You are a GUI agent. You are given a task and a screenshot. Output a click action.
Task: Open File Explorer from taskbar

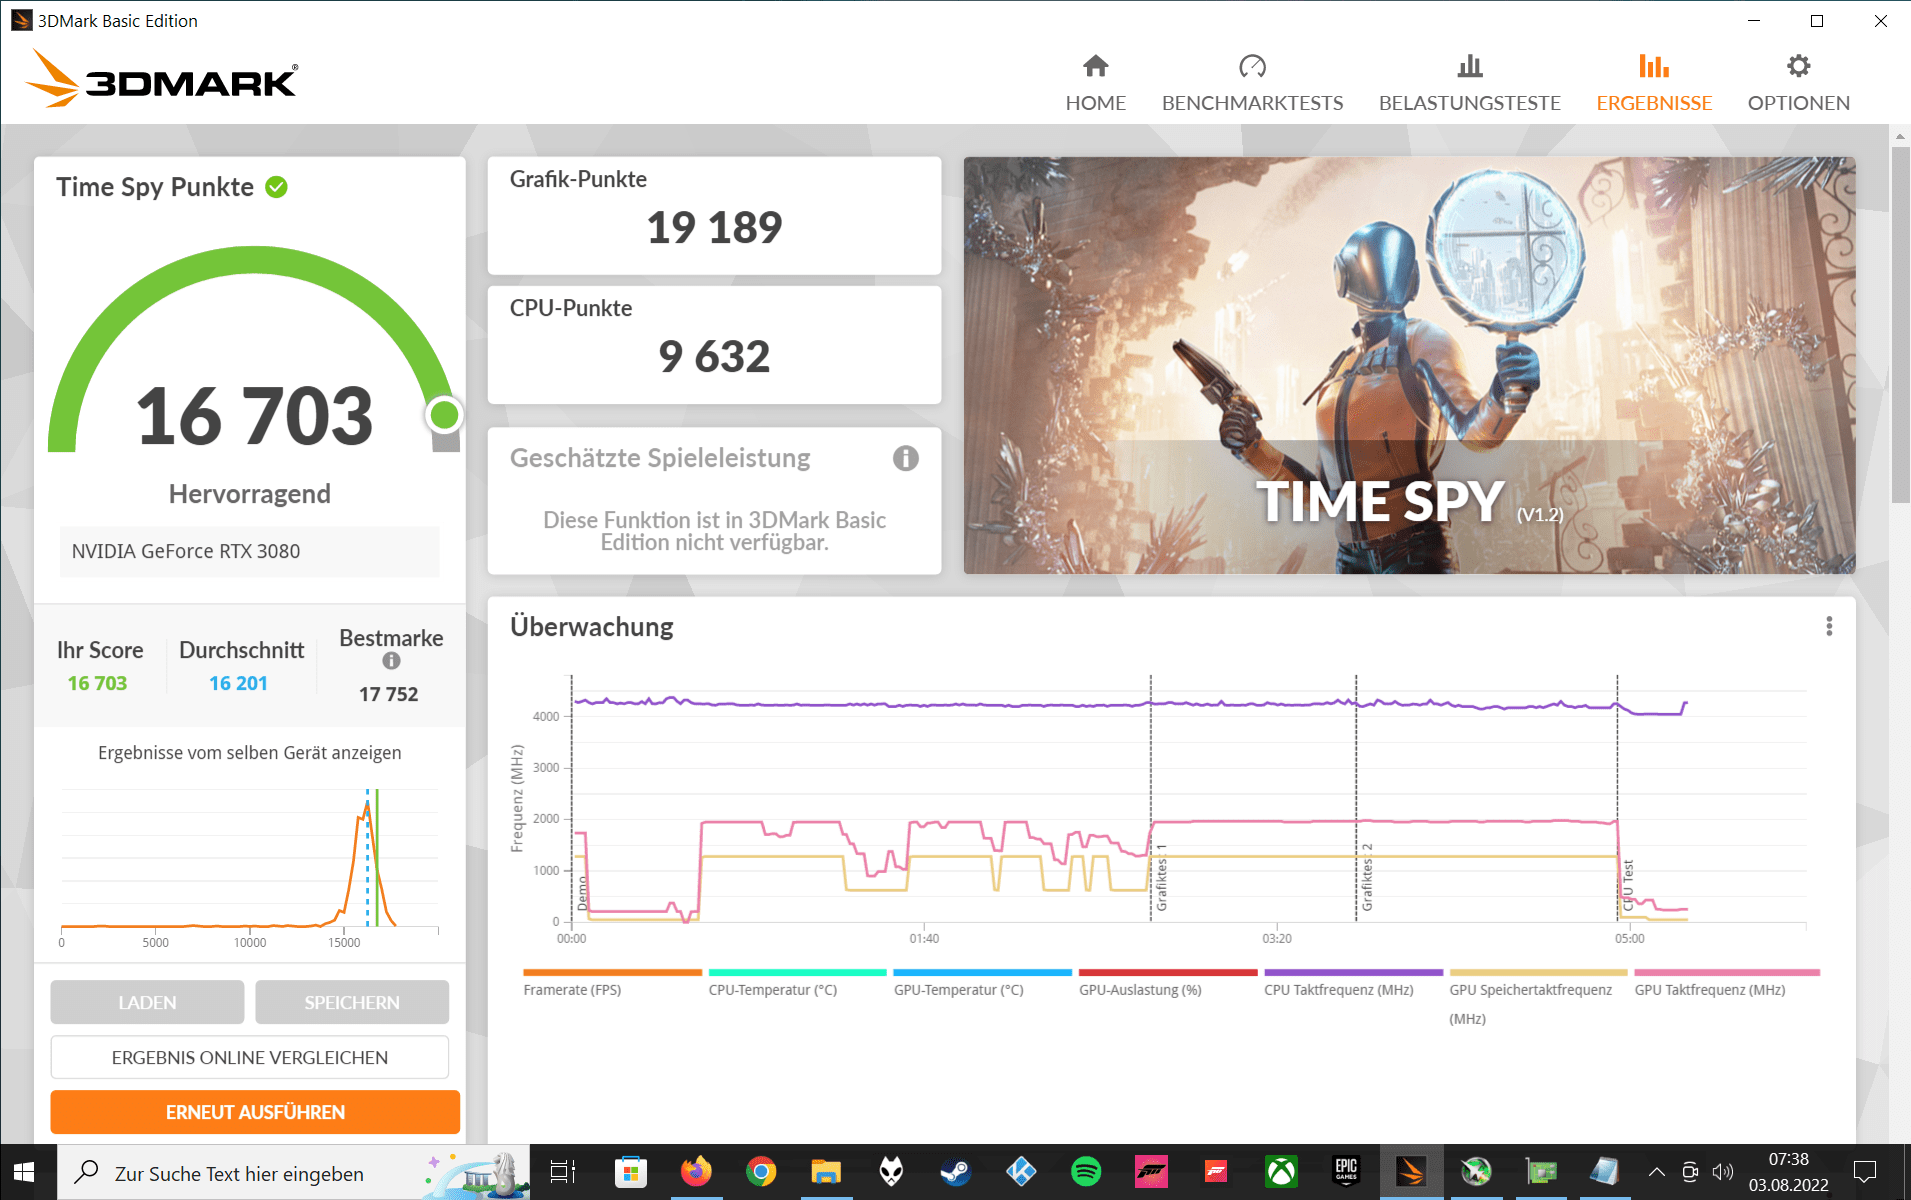click(826, 1172)
